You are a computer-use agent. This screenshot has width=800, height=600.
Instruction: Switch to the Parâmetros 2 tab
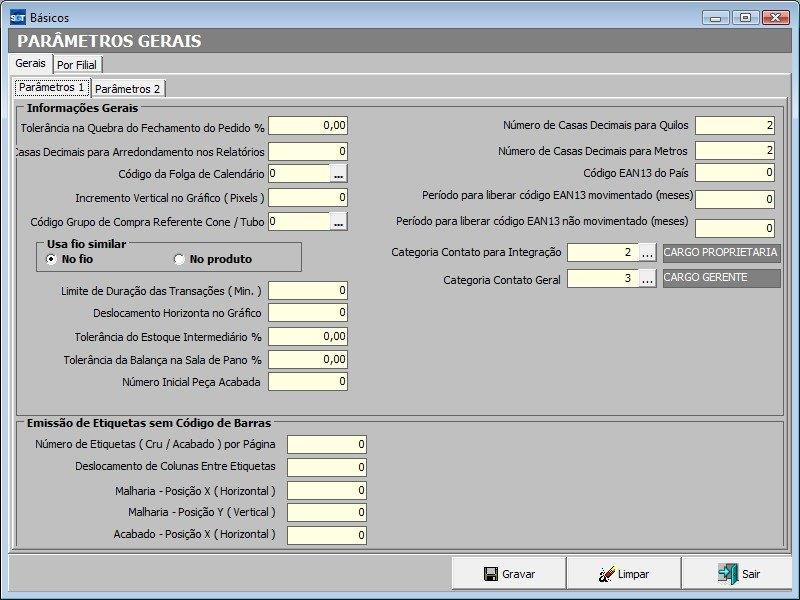coord(128,89)
